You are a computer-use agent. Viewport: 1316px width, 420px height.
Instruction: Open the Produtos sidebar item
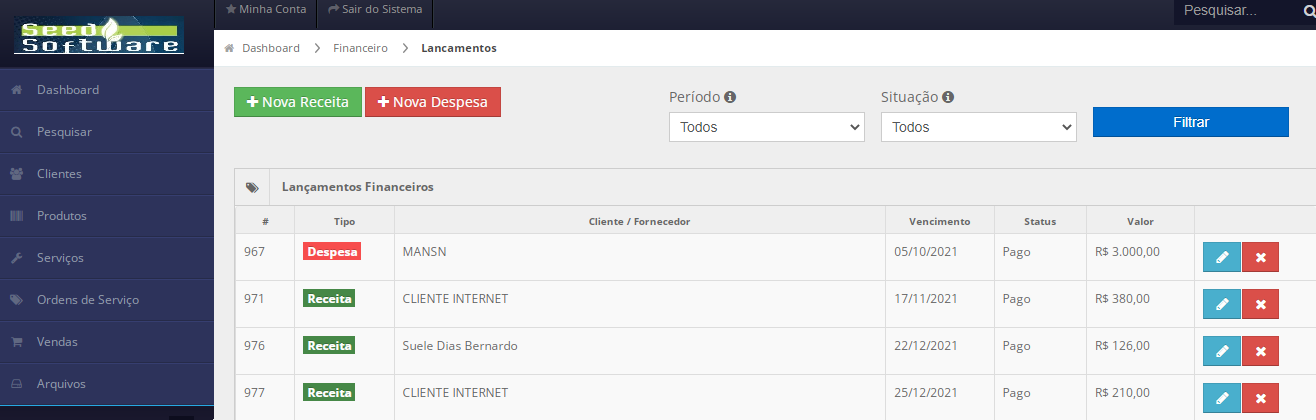(x=107, y=216)
